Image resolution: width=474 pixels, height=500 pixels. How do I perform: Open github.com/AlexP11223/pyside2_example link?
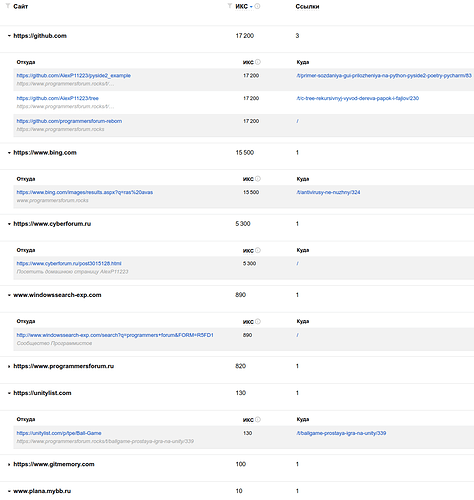coord(74,76)
